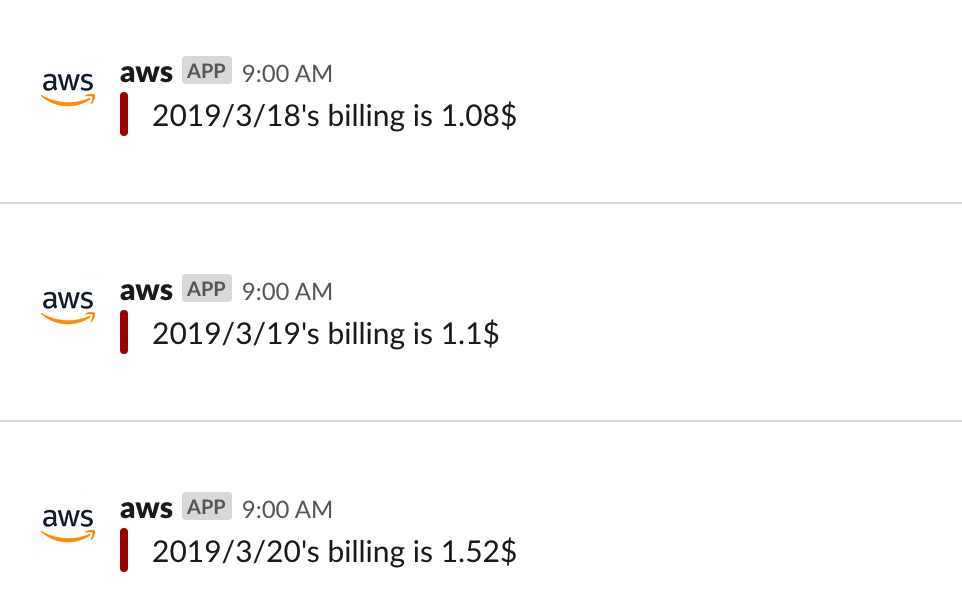Image resolution: width=962 pixels, height=610 pixels.
Task: Click the red attachment bar on the 2019/3/19 message
Action: (x=124, y=332)
